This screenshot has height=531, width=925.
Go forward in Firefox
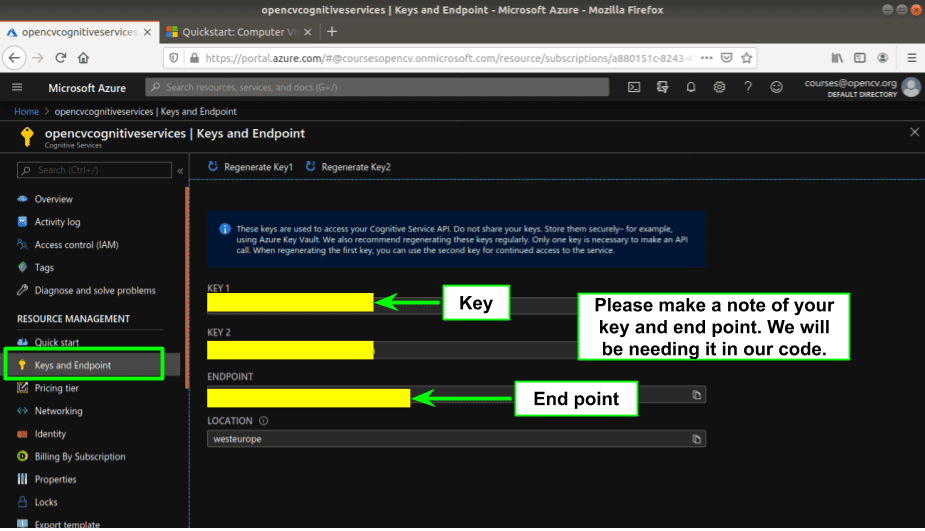point(37,58)
